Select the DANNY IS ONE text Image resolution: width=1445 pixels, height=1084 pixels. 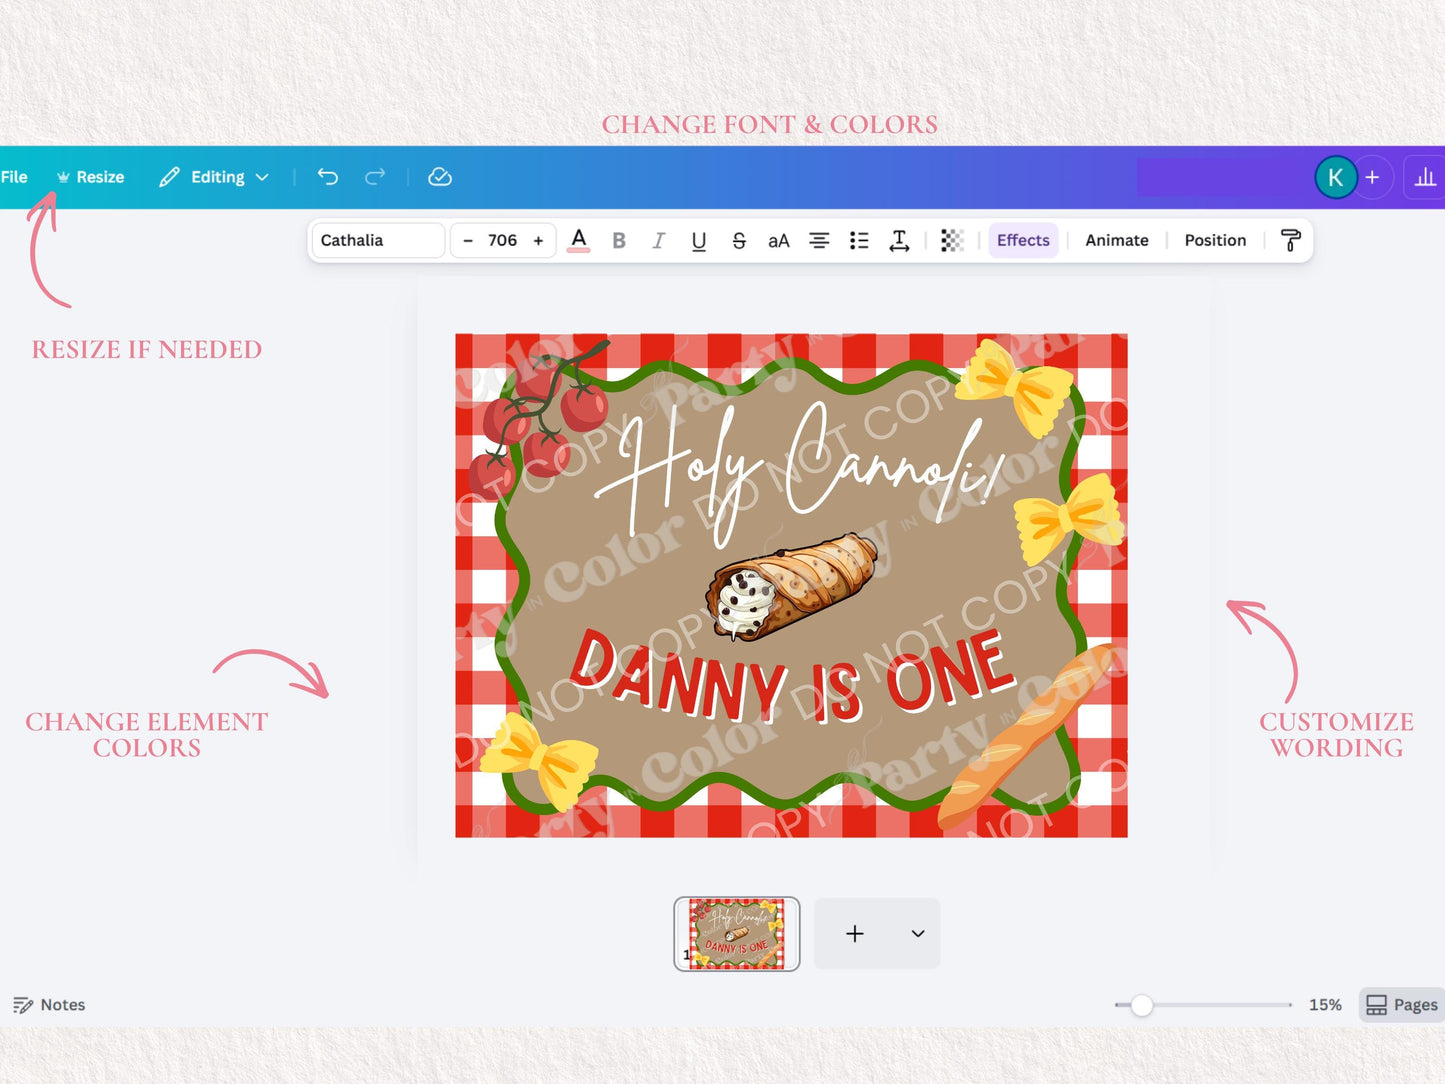(793, 673)
